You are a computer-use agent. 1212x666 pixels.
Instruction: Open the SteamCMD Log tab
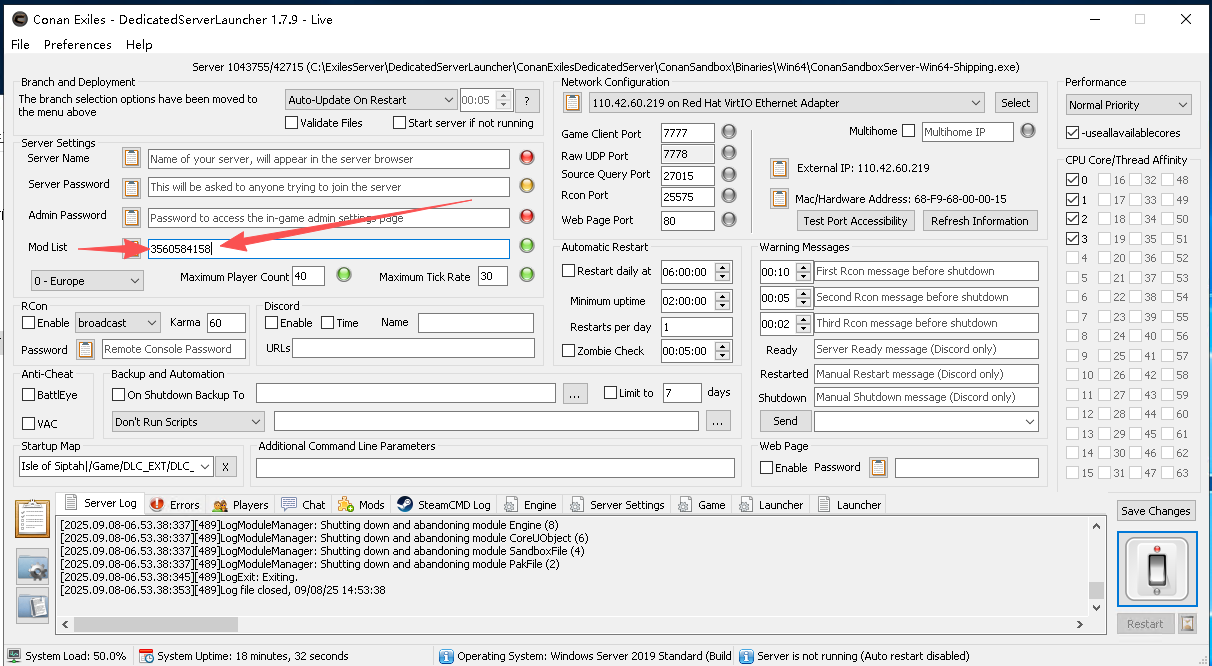(443, 505)
